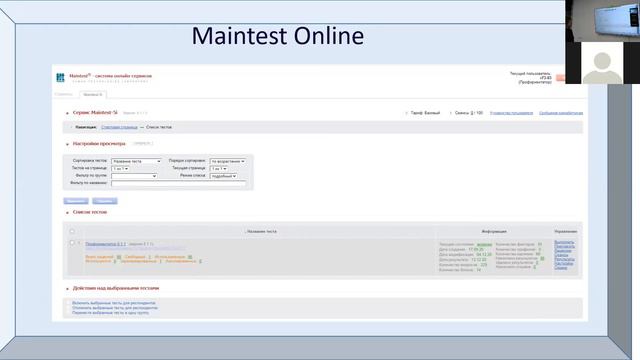Open the 'Руководство пользователя' link
This screenshot has height=360, width=640.
click(x=511, y=113)
